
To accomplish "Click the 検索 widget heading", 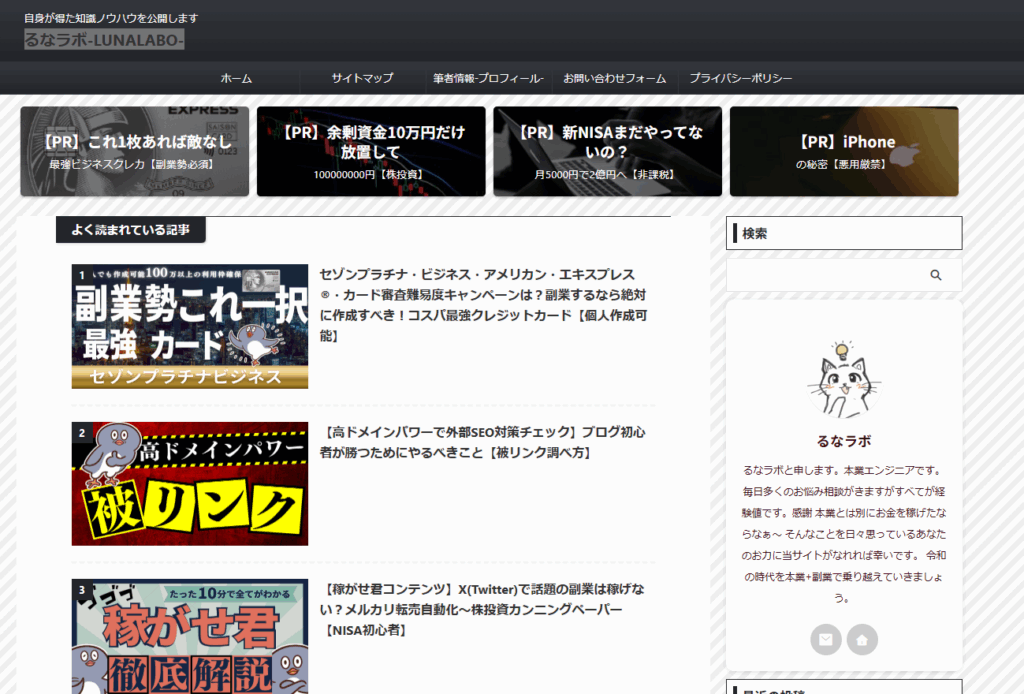I will (844, 233).
